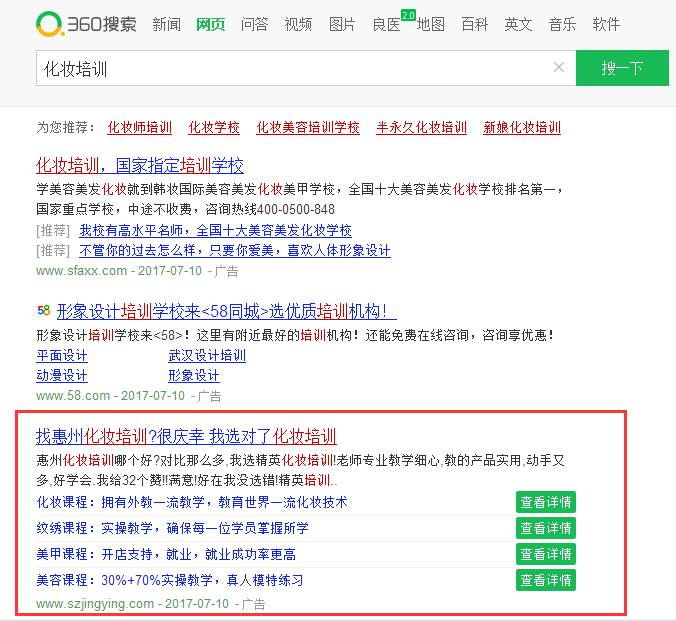Open the 找惠州化妆培训 result title
Image resolution: width=676 pixels, height=621 pixels.
(x=186, y=436)
